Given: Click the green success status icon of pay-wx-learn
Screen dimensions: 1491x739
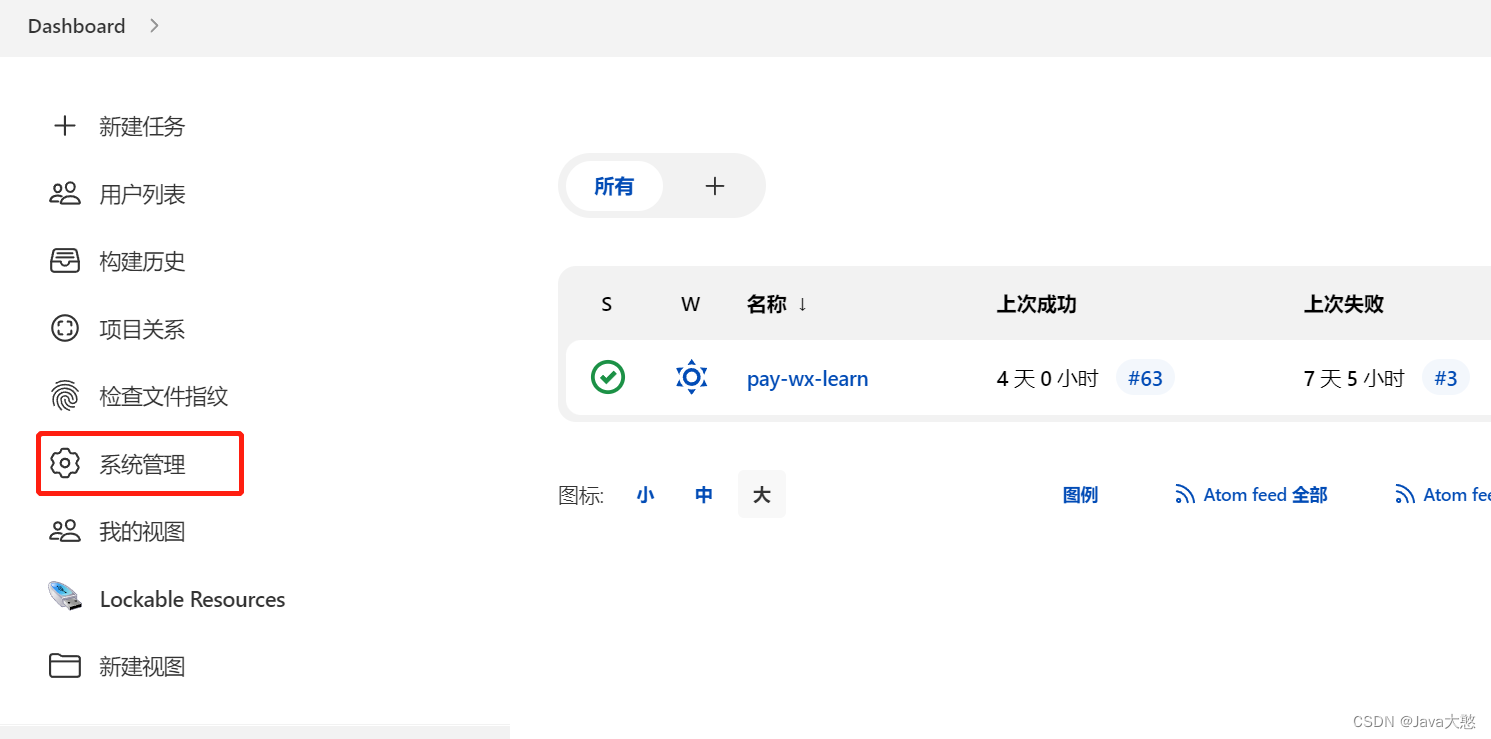Looking at the screenshot, I should click(608, 378).
